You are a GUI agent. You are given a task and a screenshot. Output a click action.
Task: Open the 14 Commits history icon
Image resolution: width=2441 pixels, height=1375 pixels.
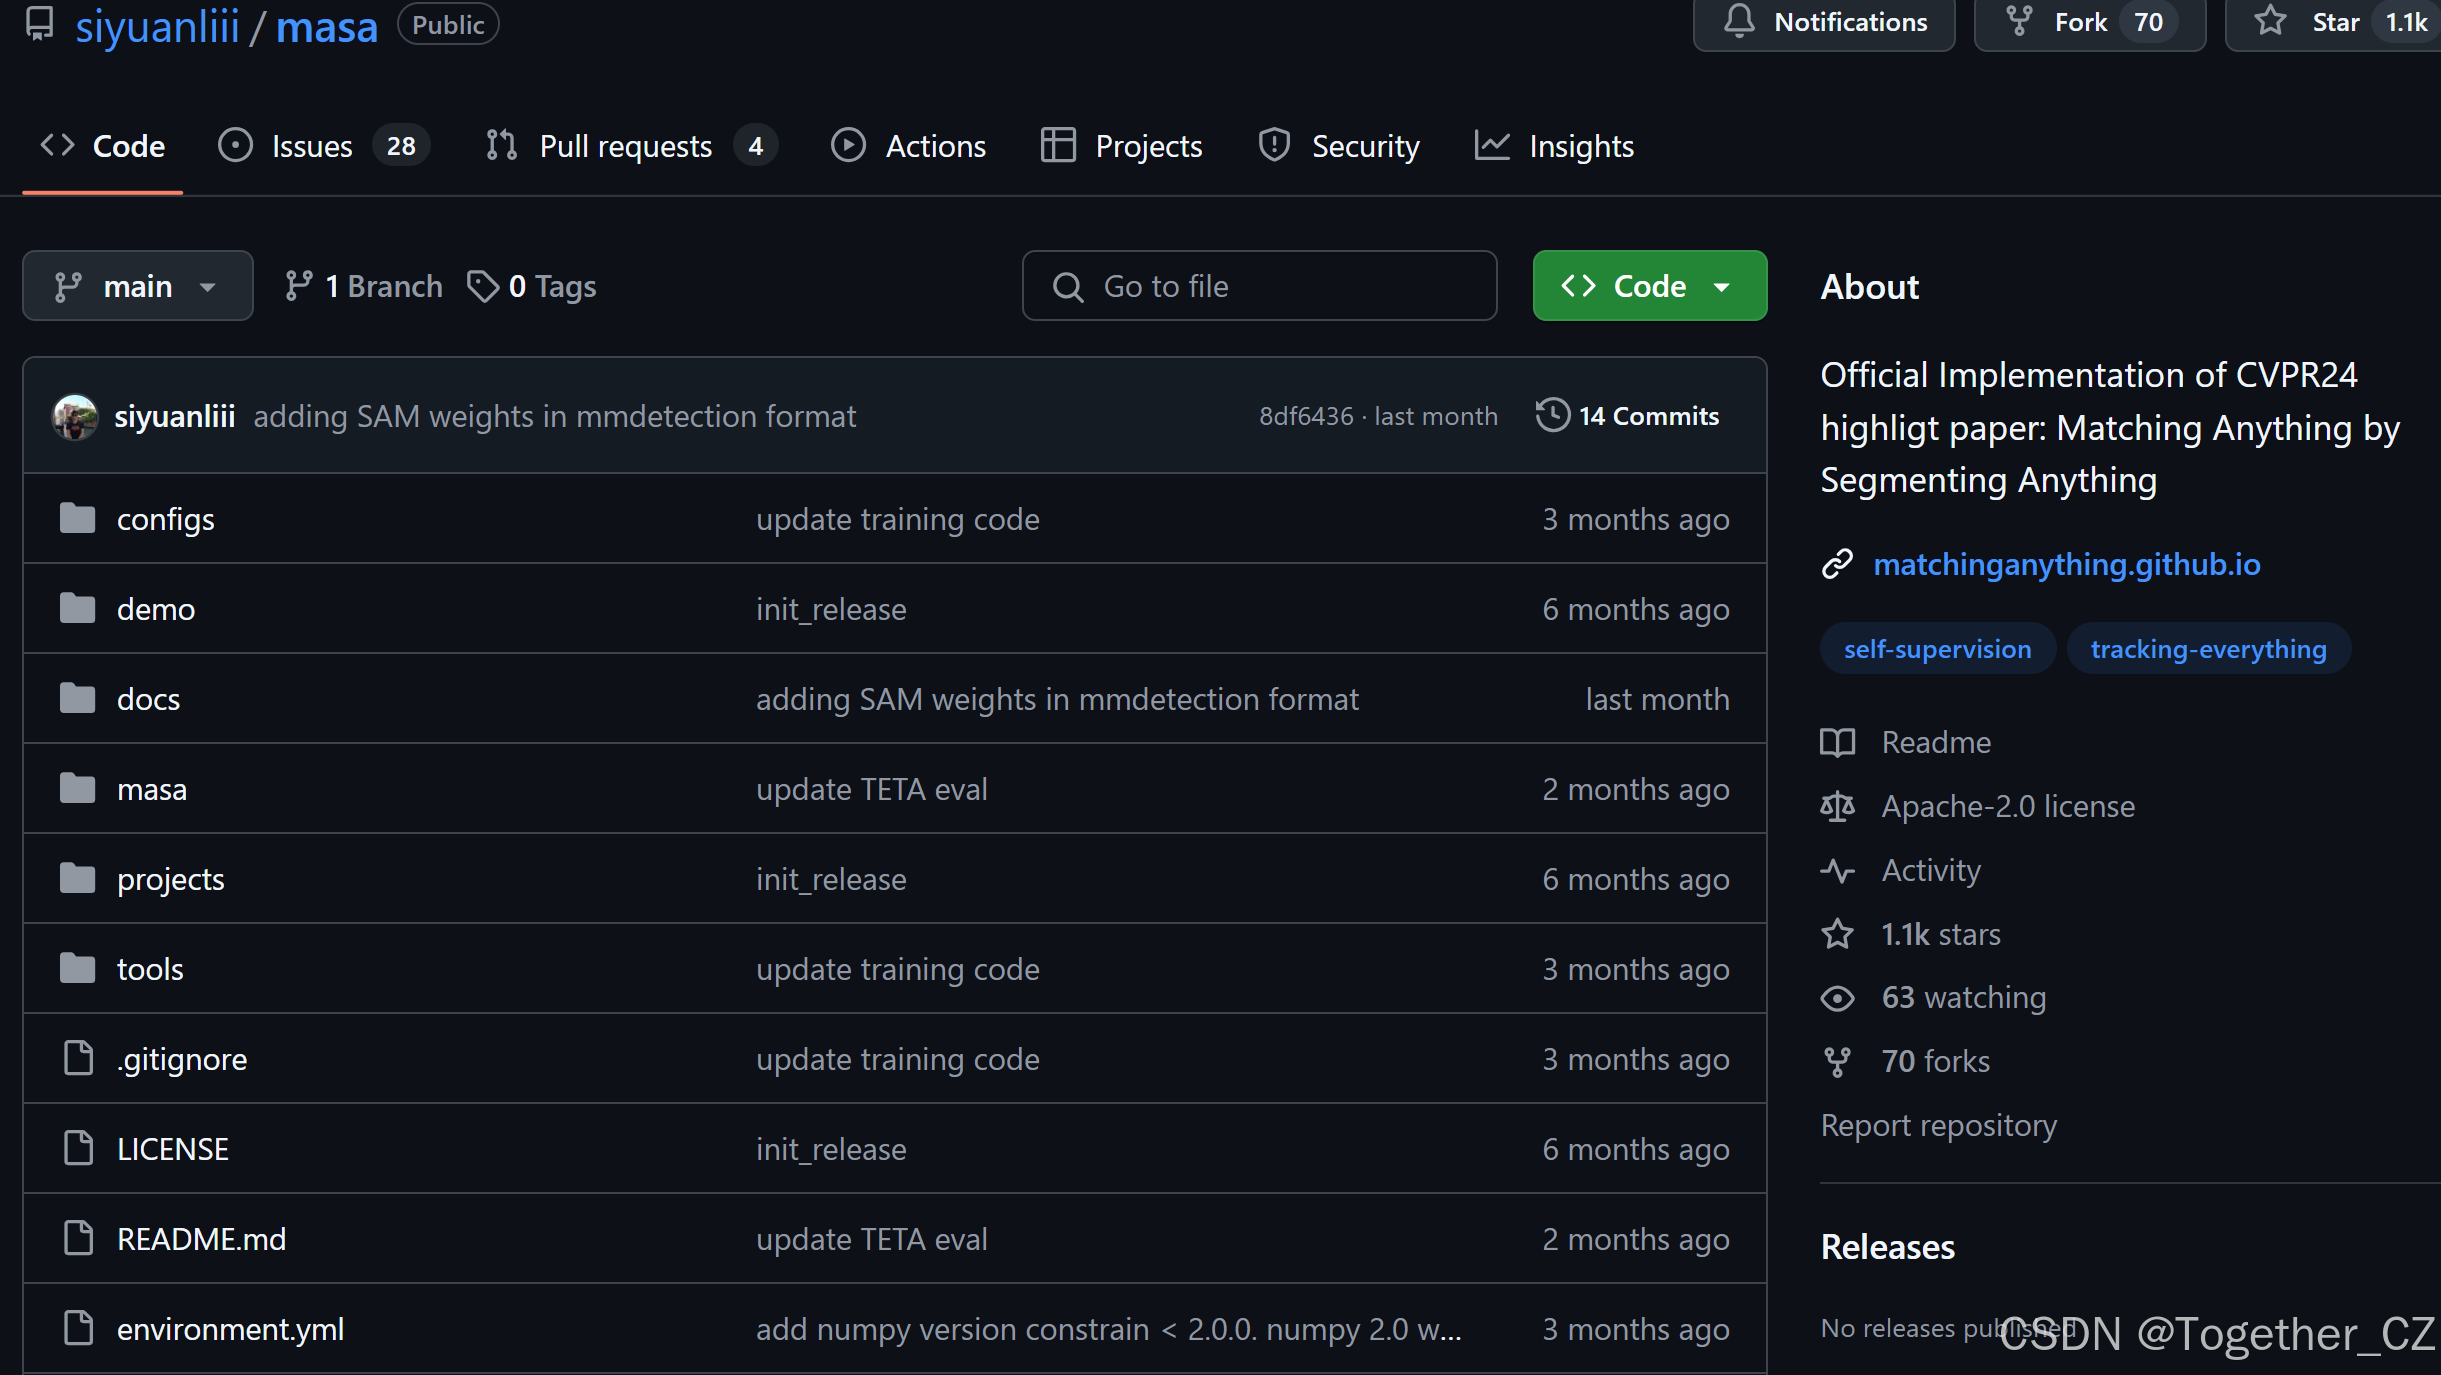(x=1552, y=416)
